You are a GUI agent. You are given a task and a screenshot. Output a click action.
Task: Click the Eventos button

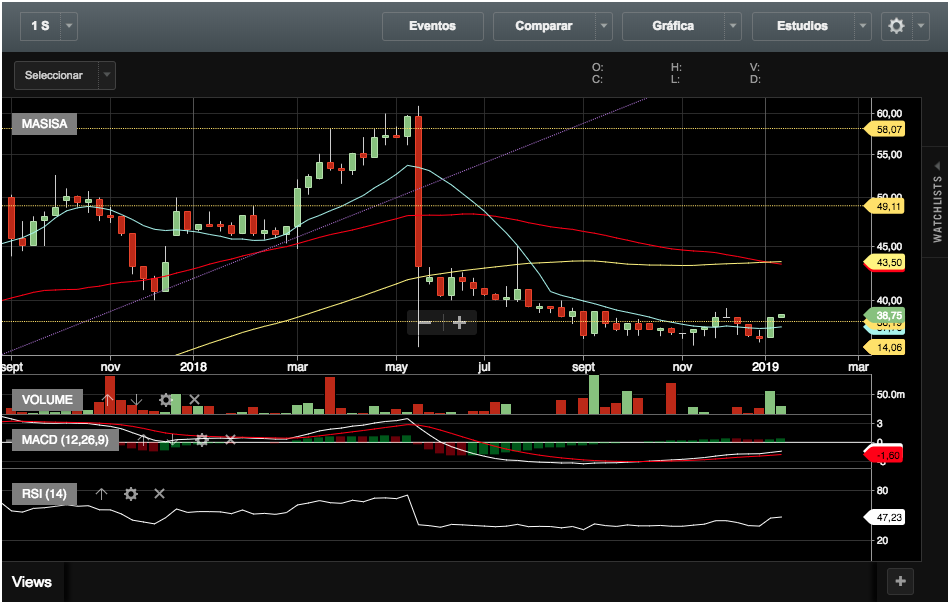coord(432,26)
